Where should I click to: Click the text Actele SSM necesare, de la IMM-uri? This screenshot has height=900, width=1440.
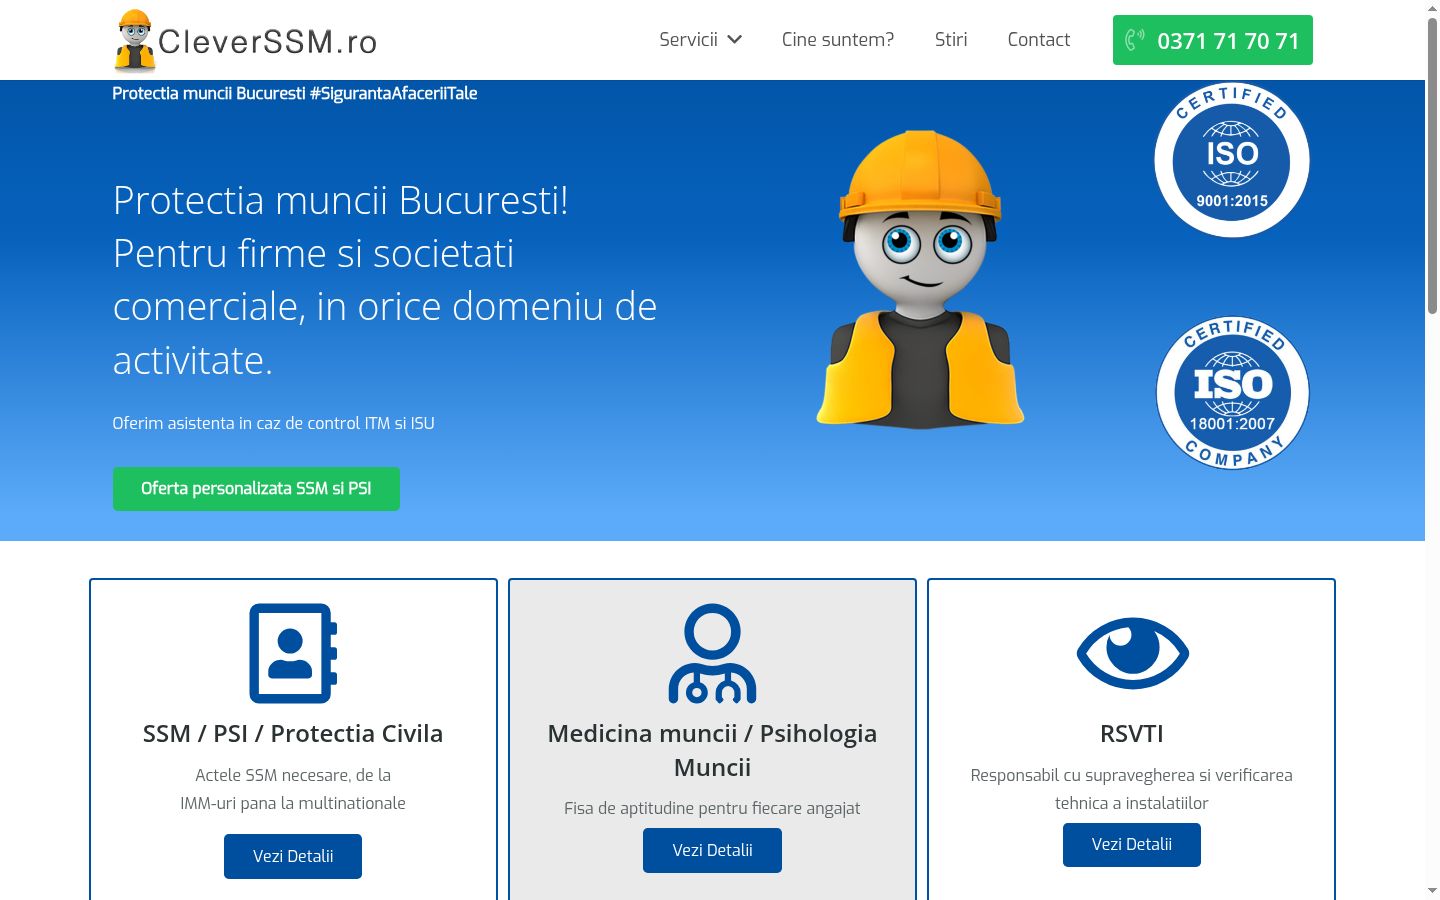(x=293, y=789)
